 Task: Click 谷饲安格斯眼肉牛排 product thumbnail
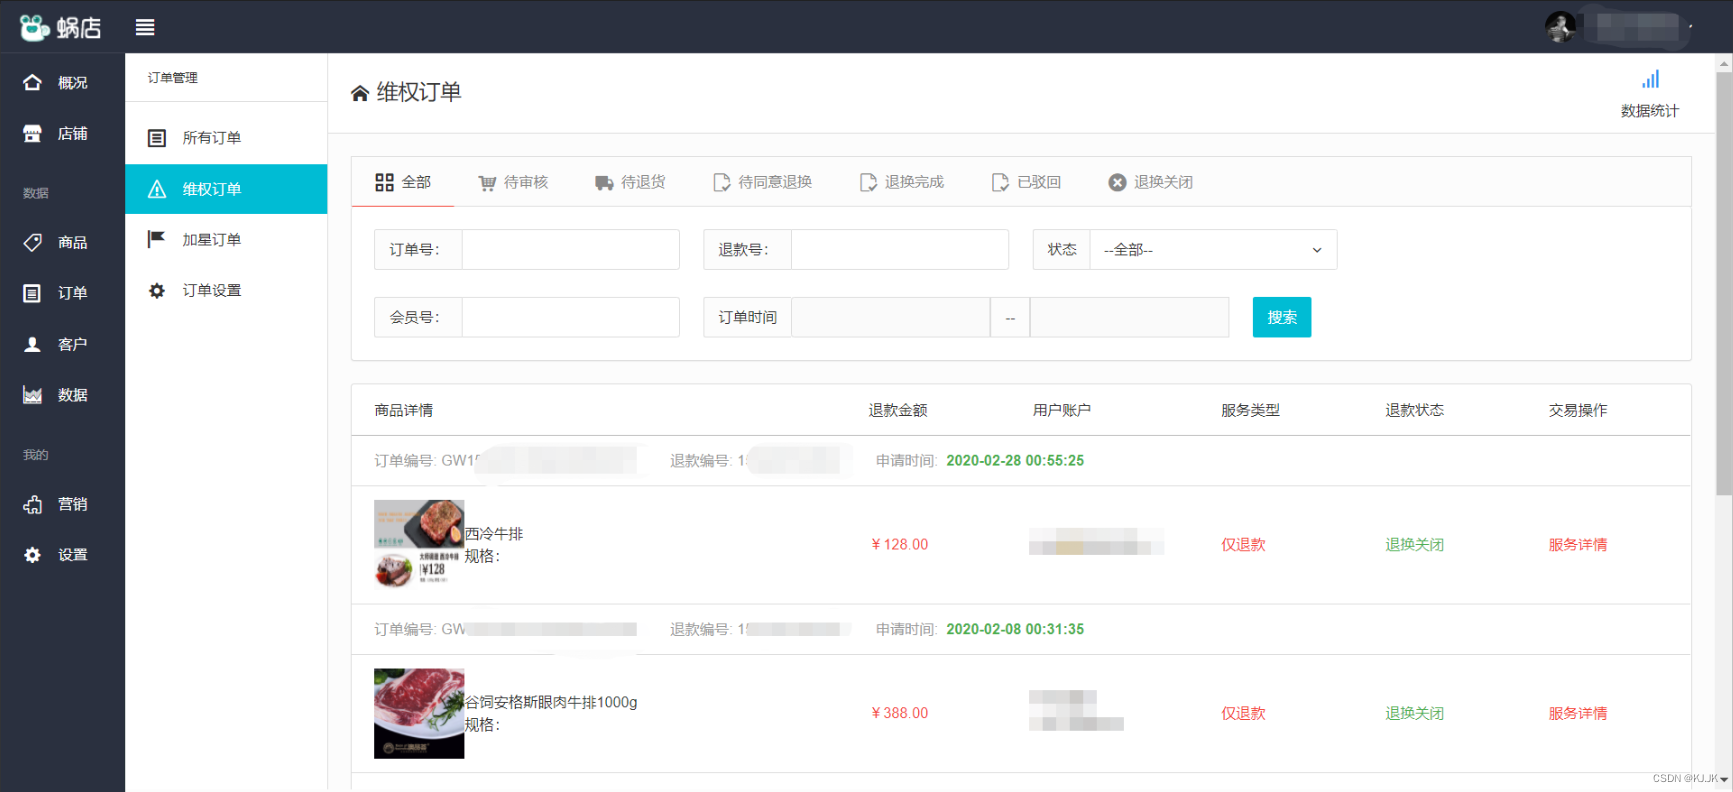(419, 713)
